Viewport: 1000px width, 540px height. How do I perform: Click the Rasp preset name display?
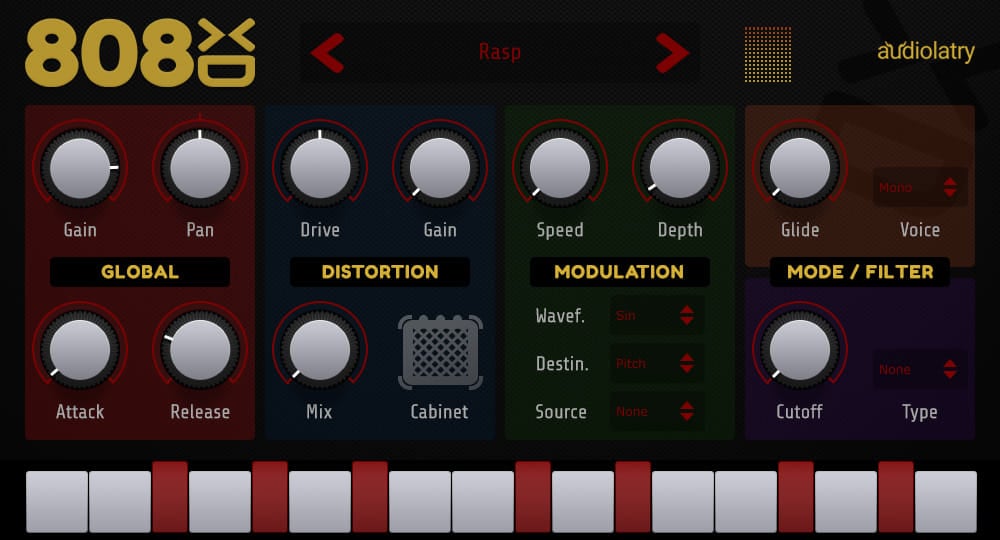coord(499,53)
